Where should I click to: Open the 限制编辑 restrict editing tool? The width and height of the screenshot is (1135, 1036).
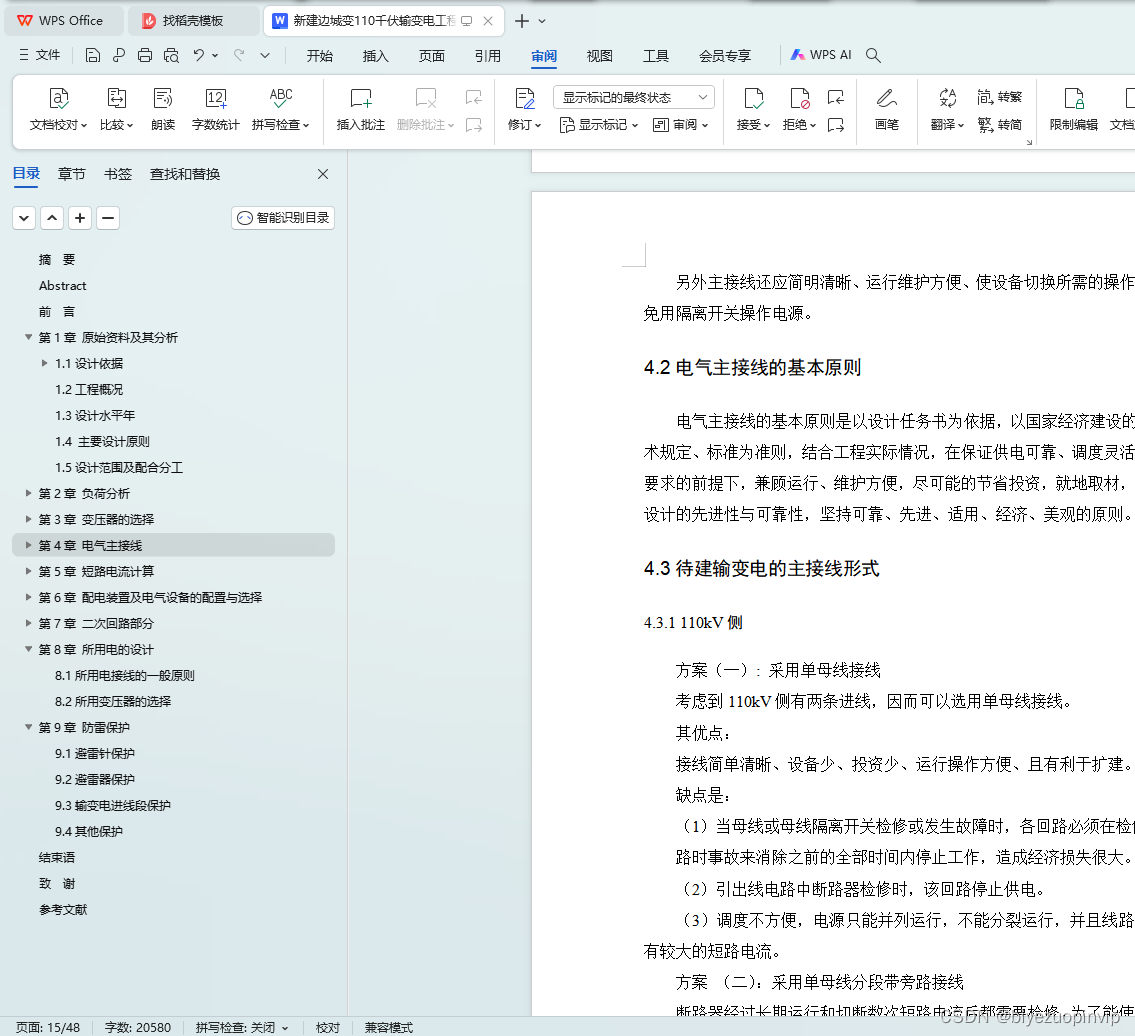(1073, 109)
